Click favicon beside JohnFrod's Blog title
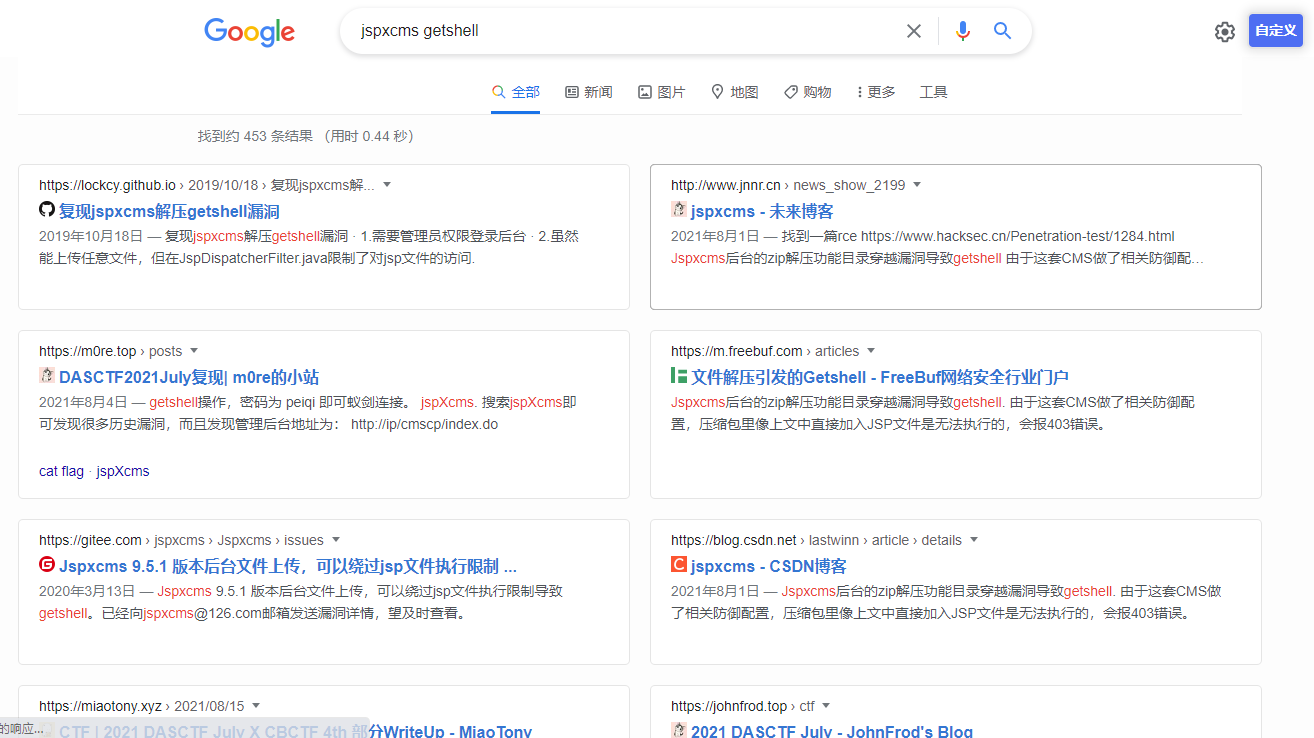Screen dimensions: 1314x738 [679, 730]
